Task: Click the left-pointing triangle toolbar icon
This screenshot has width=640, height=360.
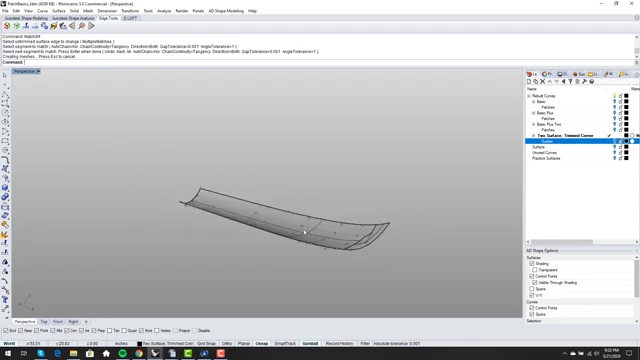Action: point(72,26)
